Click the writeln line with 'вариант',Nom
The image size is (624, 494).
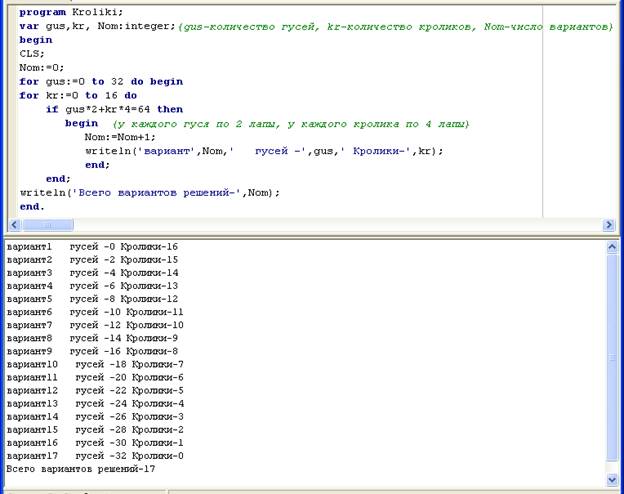[x=264, y=151]
